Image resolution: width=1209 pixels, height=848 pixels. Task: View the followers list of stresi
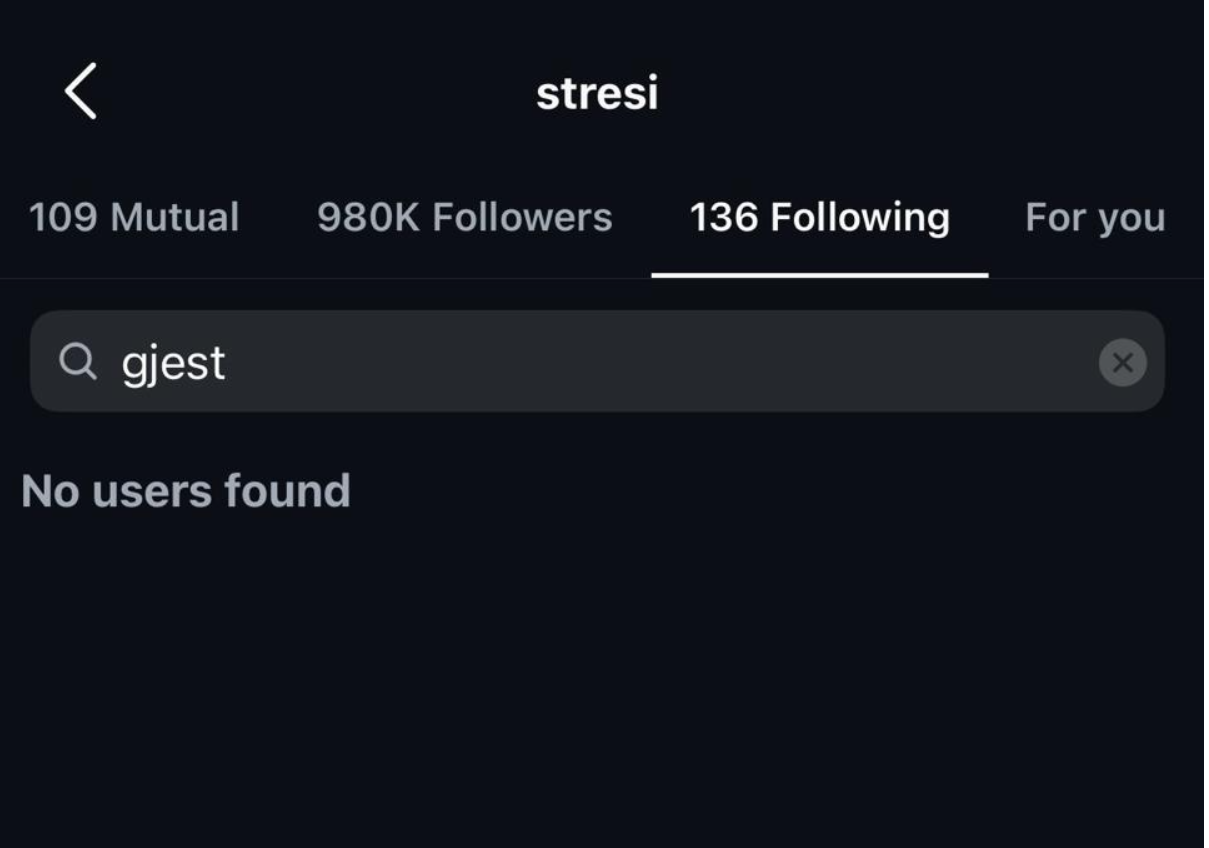coord(464,218)
